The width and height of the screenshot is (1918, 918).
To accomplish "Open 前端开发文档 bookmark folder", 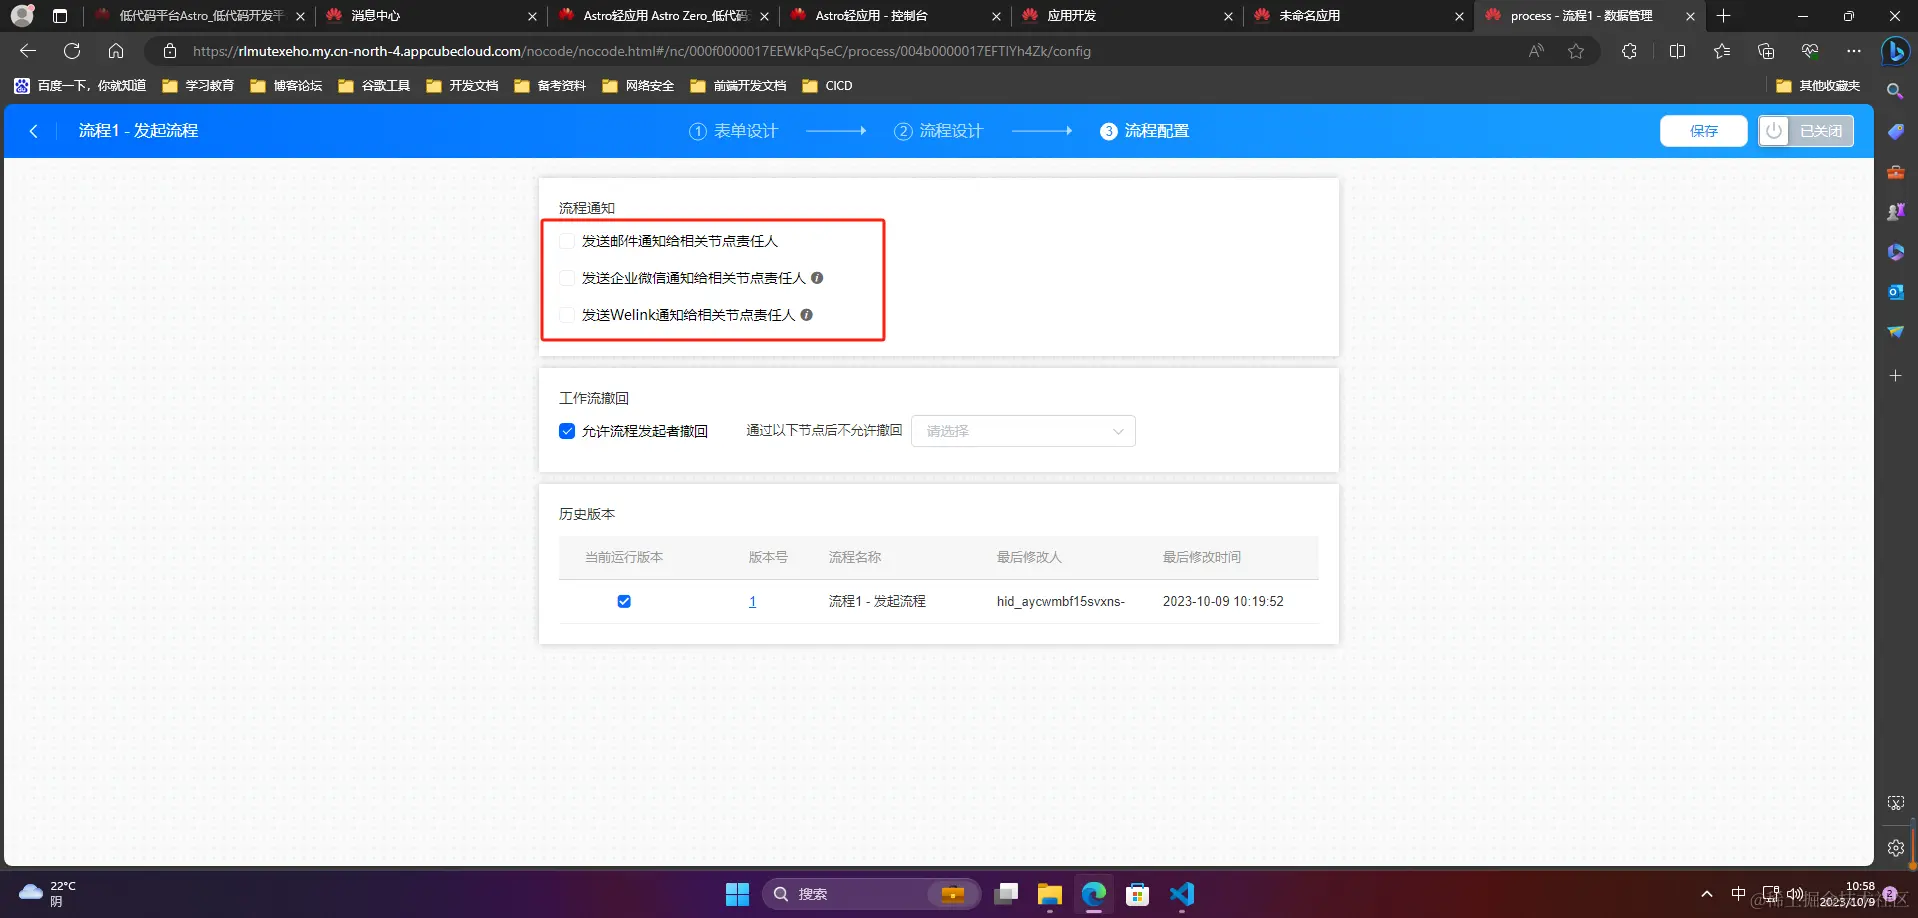I will point(738,86).
